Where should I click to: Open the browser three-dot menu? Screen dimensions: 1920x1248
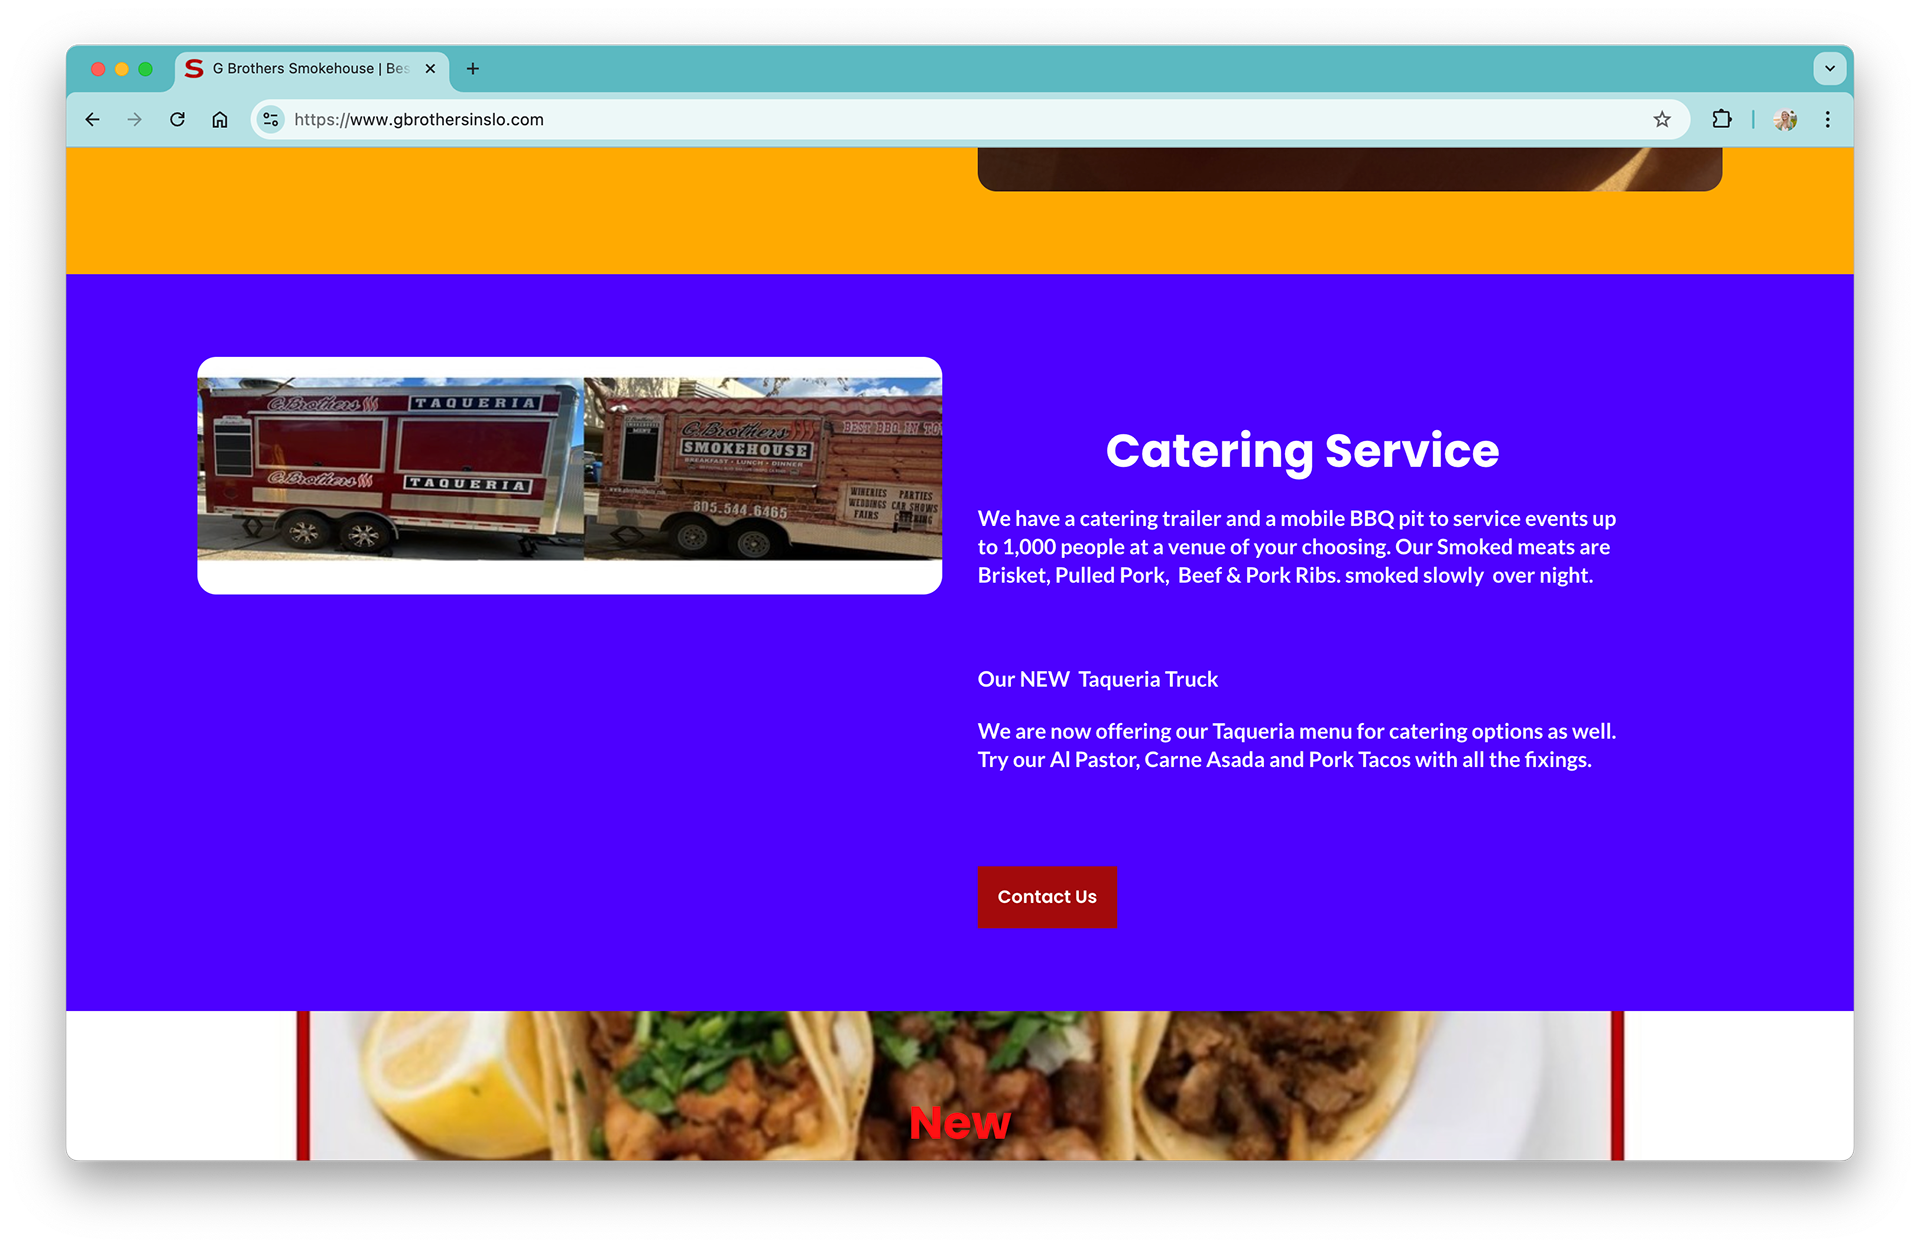click(1828, 120)
